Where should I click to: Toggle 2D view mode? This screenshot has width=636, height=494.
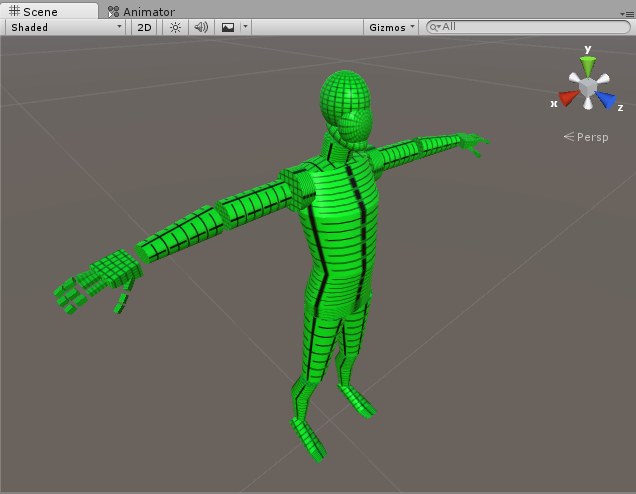tap(145, 27)
